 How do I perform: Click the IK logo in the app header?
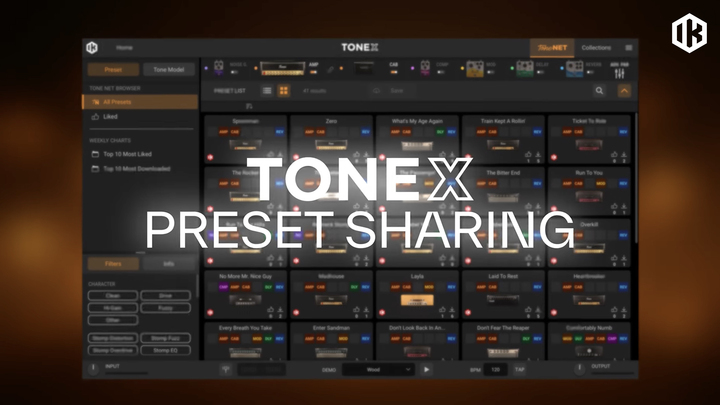point(92,47)
